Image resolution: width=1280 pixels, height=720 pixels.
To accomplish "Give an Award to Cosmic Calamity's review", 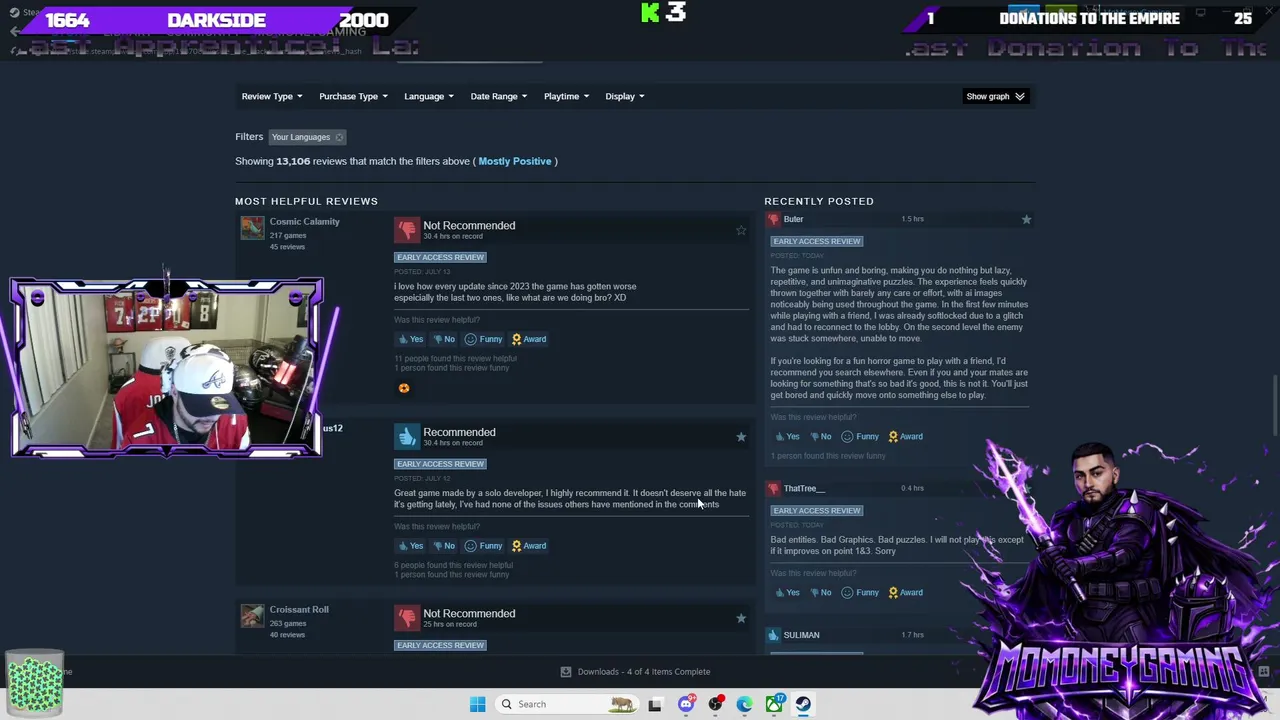I will (x=529, y=339).
